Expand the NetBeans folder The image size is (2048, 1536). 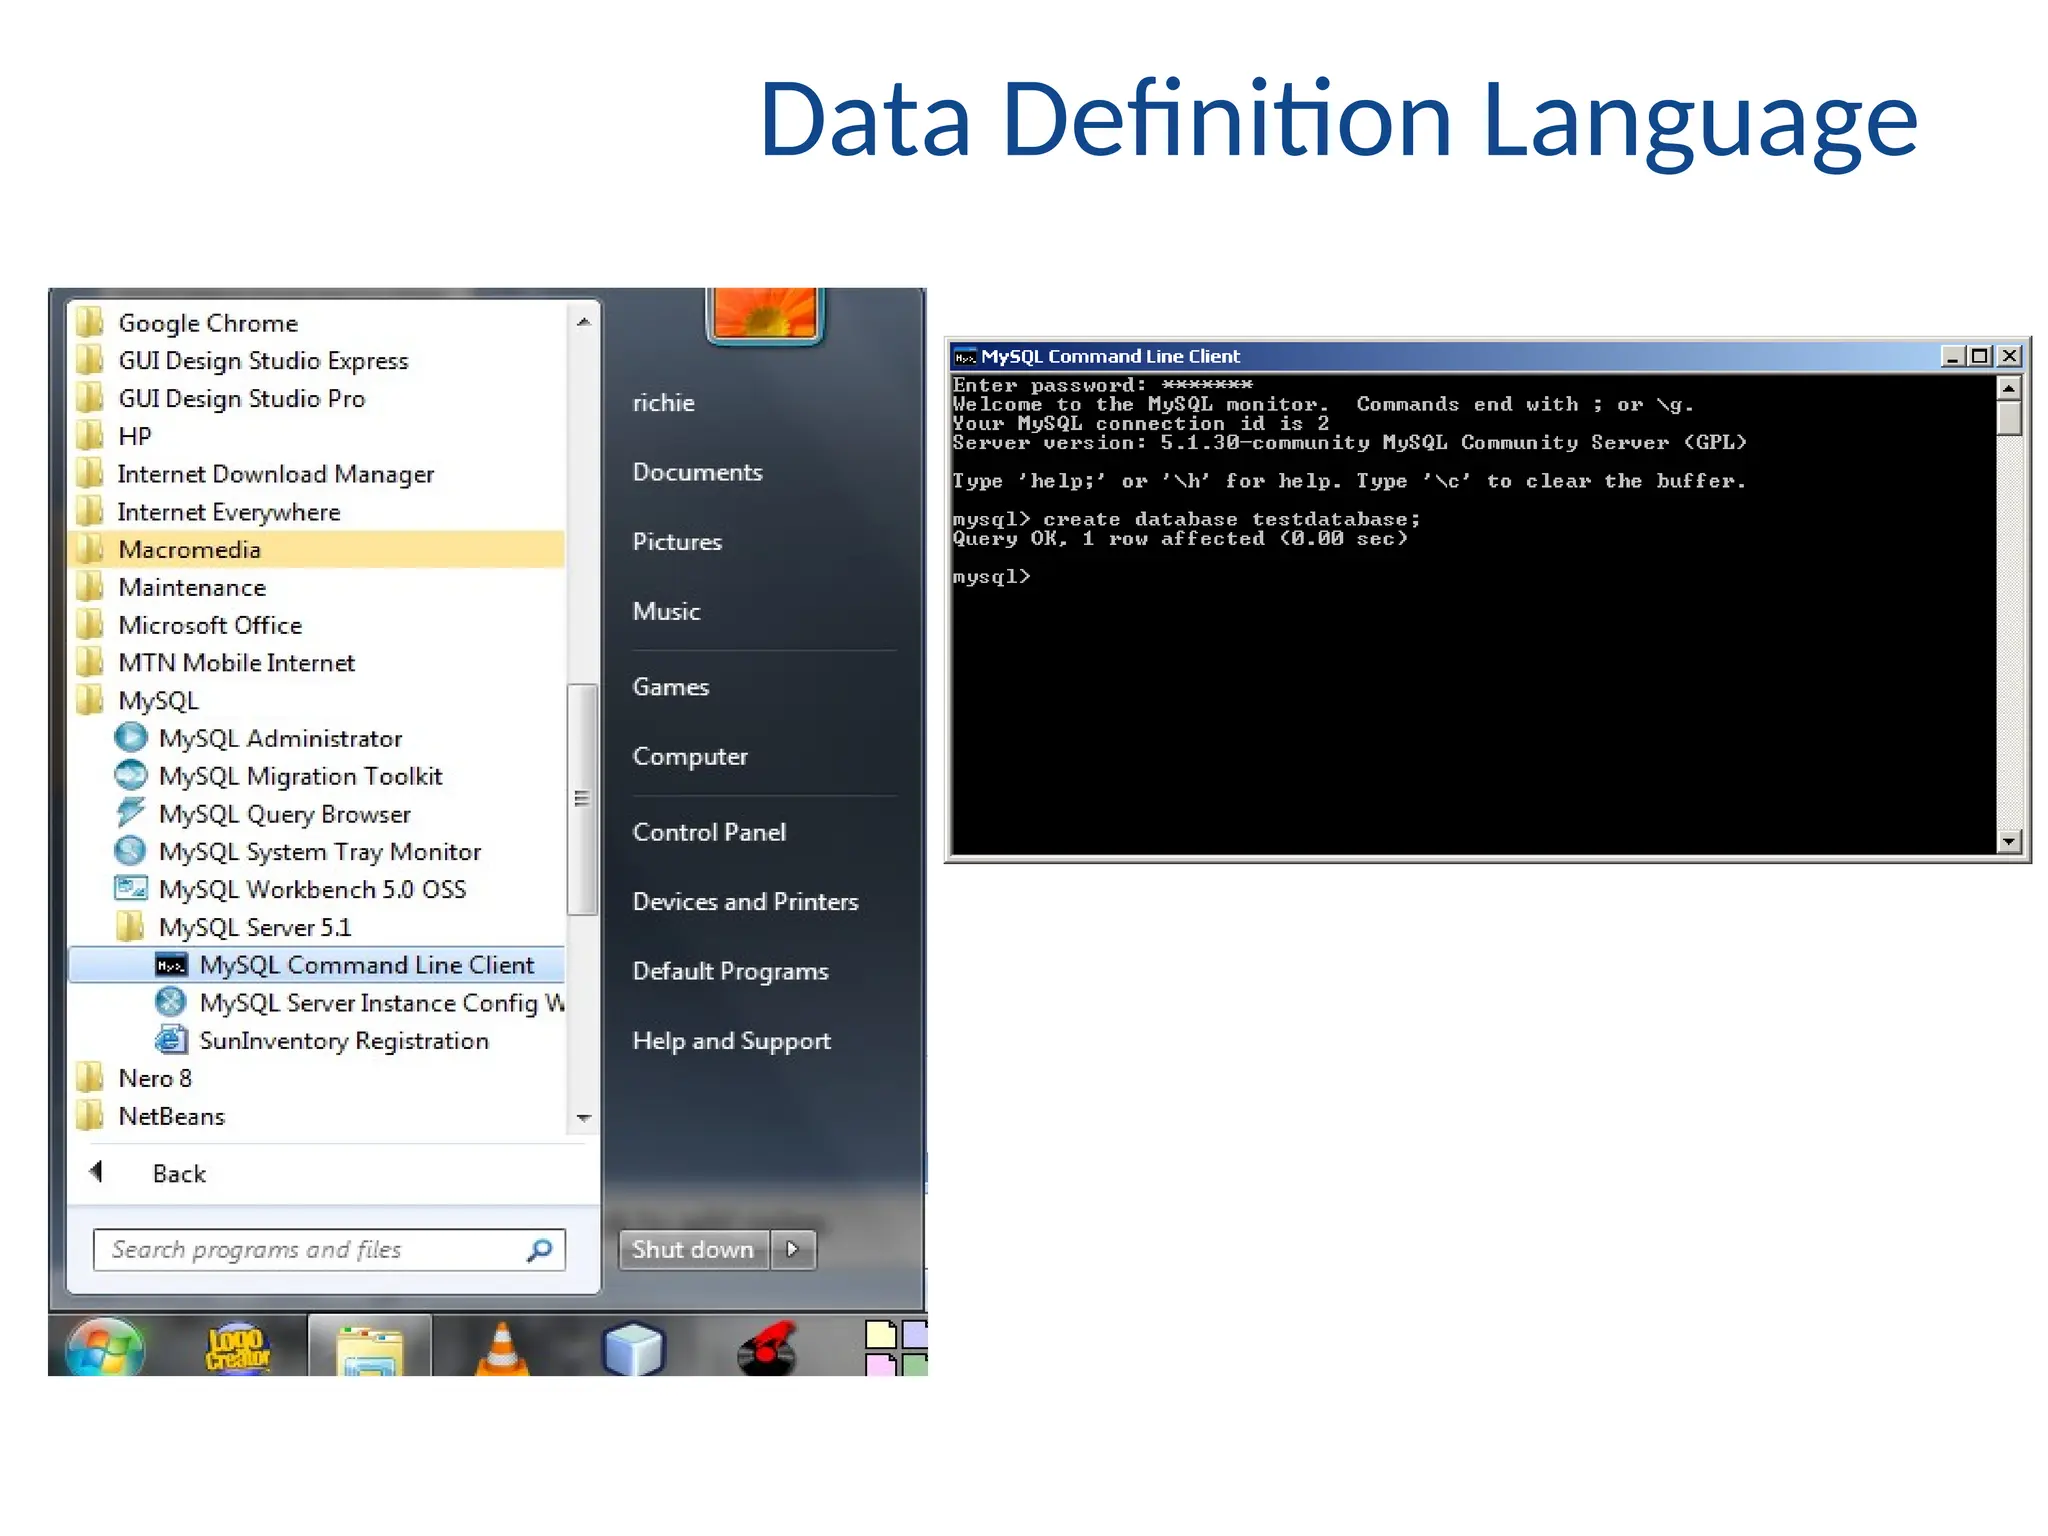coord(150,1117)
